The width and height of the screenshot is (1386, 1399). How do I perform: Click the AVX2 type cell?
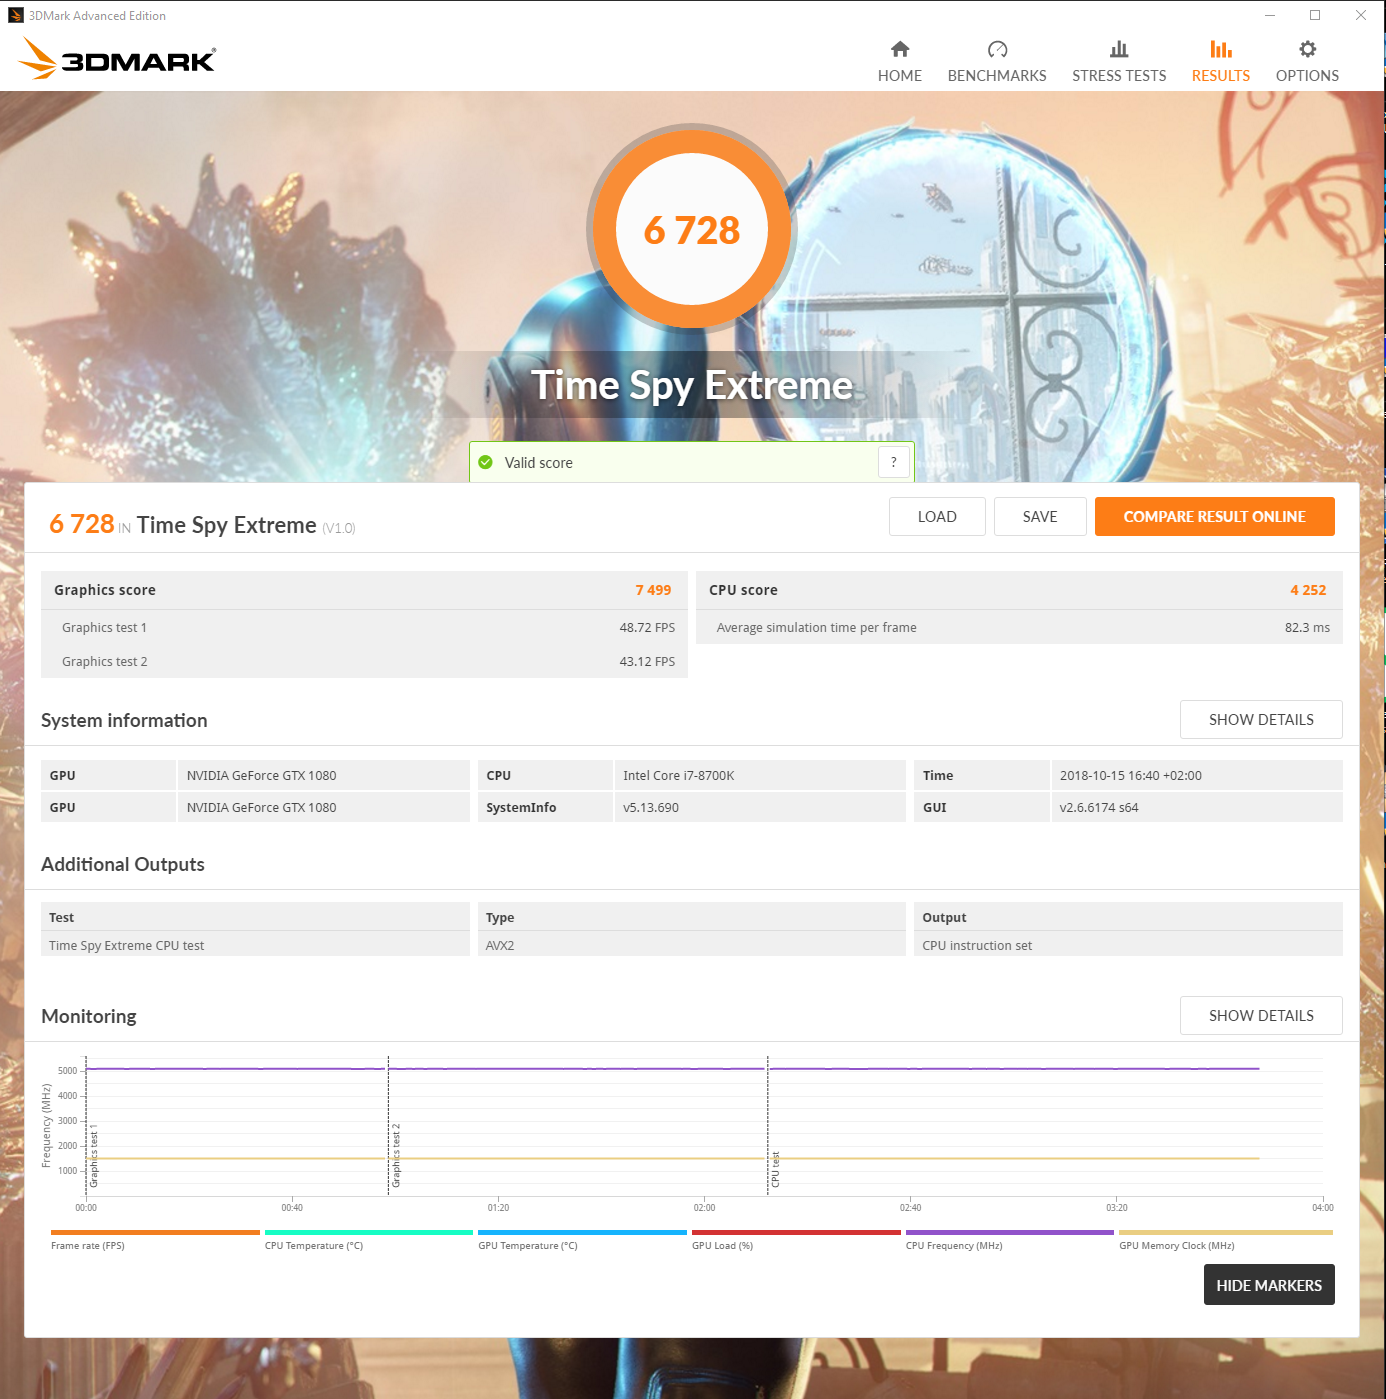click(x=691, y=945)
